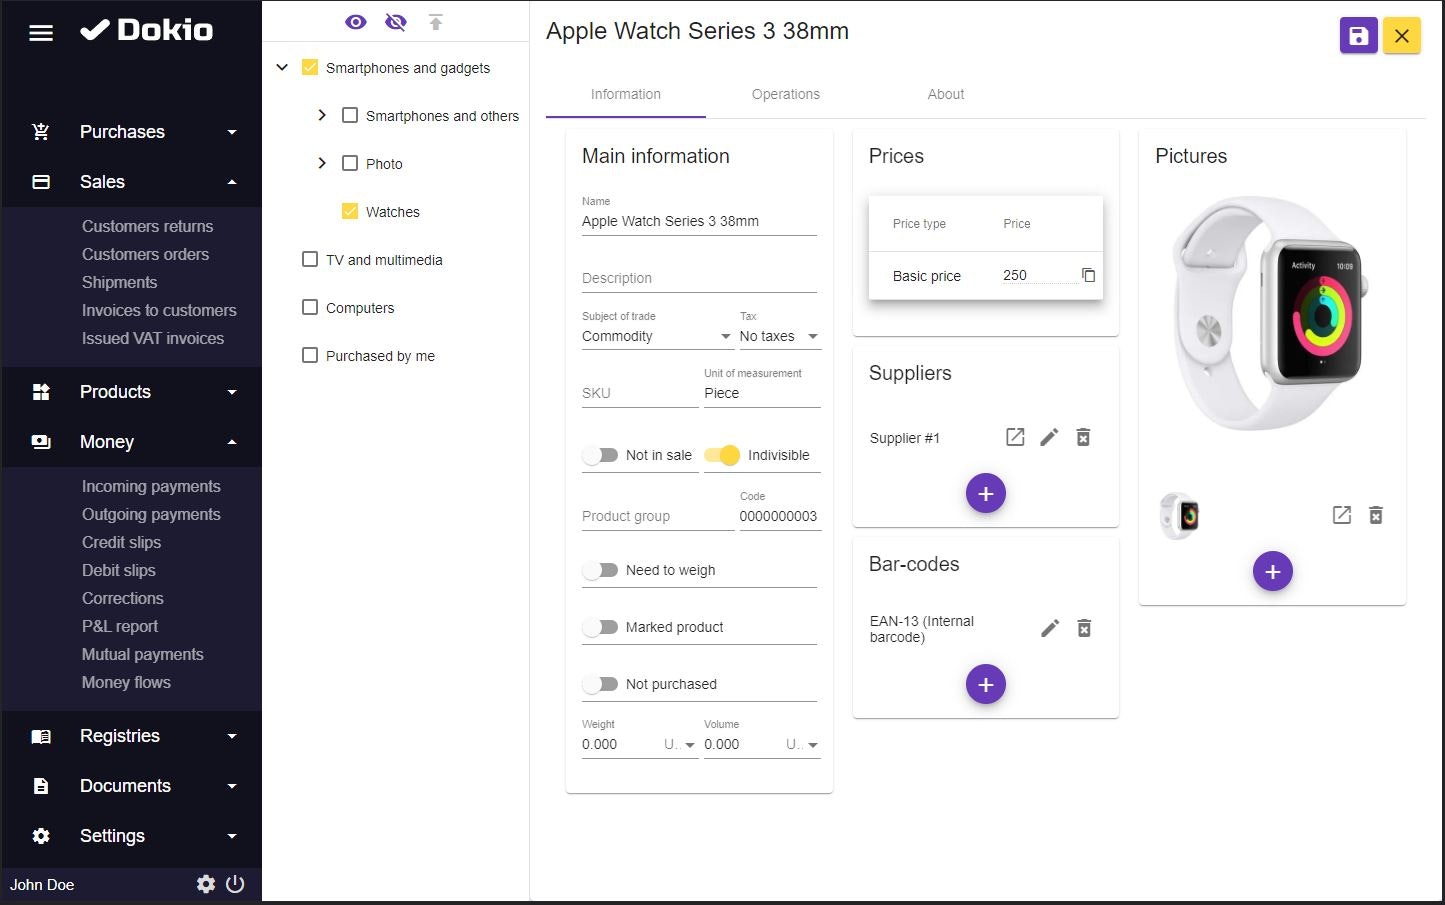
Task: Click the hamburger menu icon
Action: (x=41, y=33)
